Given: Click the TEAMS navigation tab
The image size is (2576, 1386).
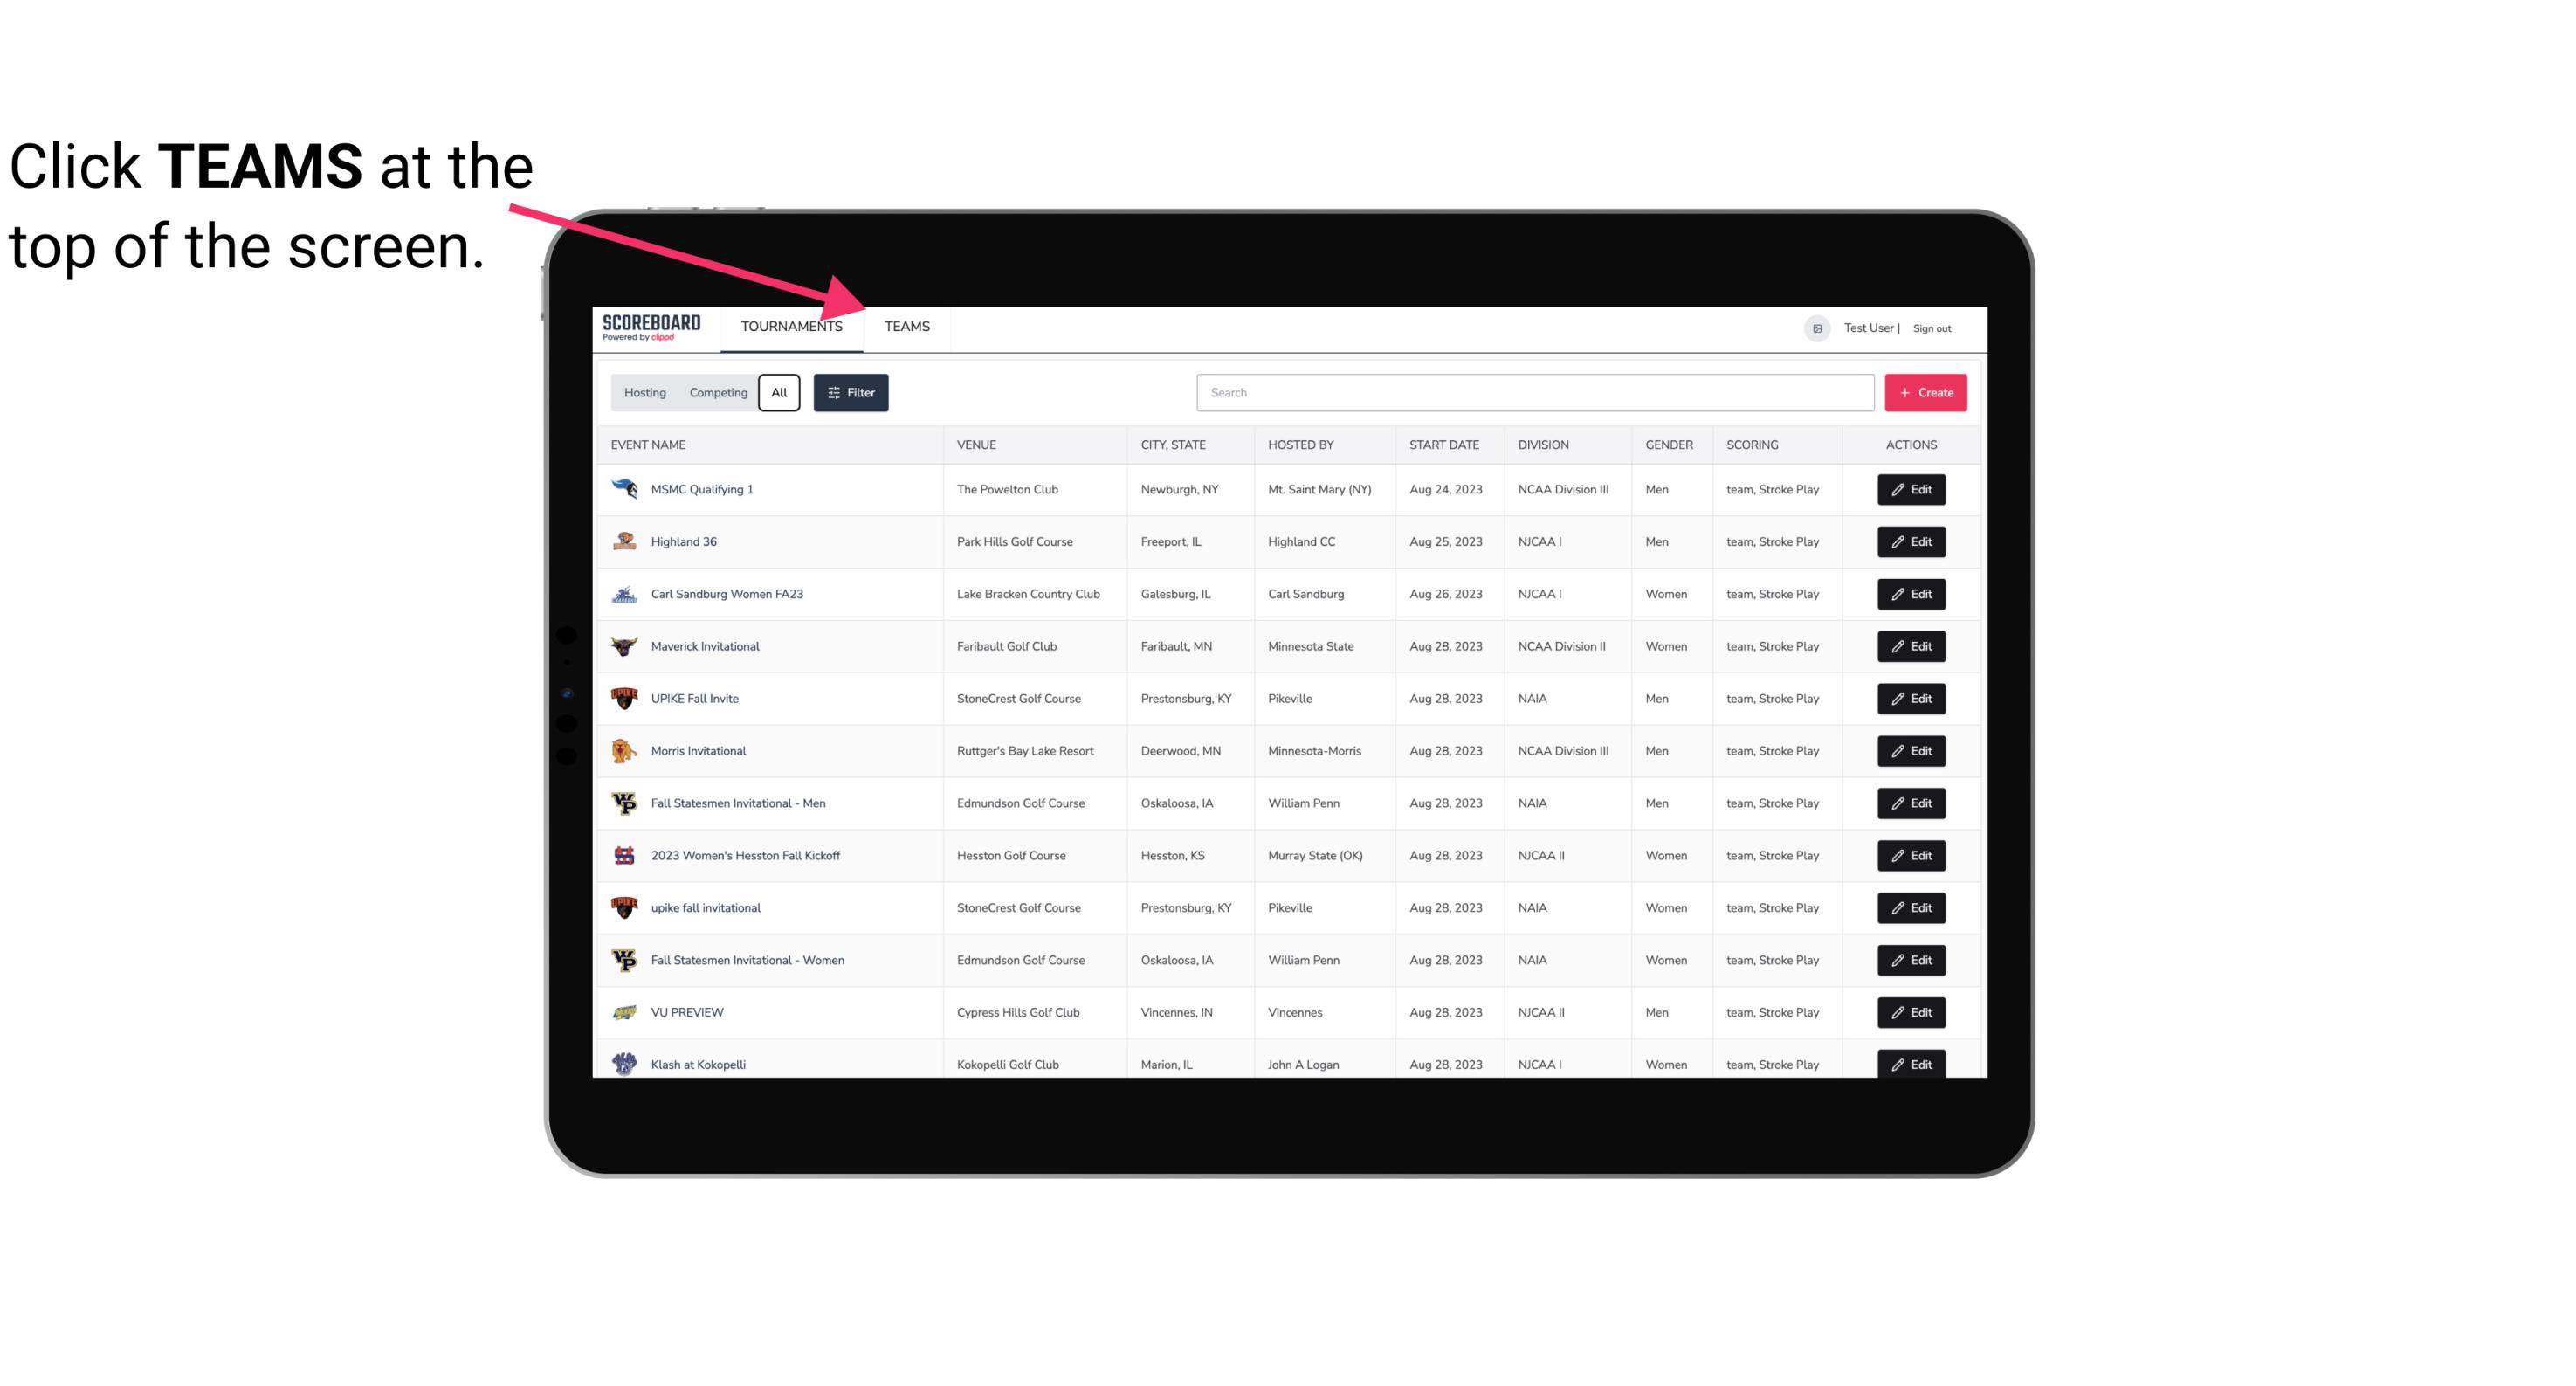Looking at the screenshot, I should click(x=904, y=326).
